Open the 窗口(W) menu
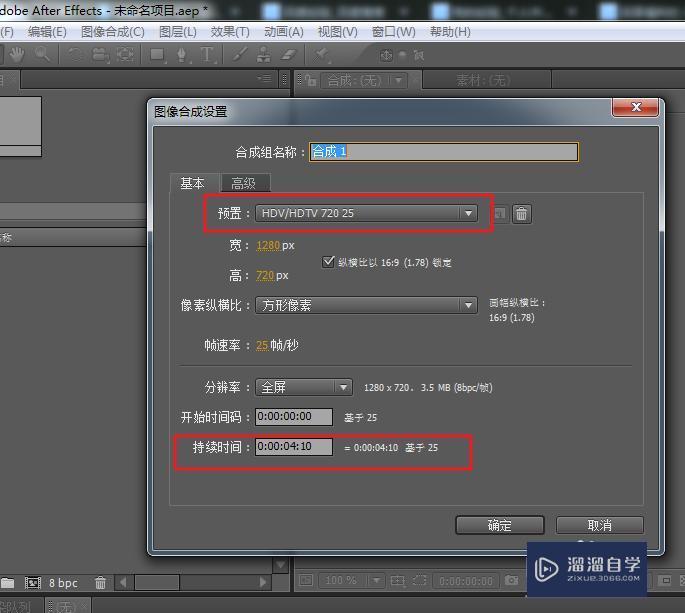This screenshot has width=685, height=613. pos(394,32)
